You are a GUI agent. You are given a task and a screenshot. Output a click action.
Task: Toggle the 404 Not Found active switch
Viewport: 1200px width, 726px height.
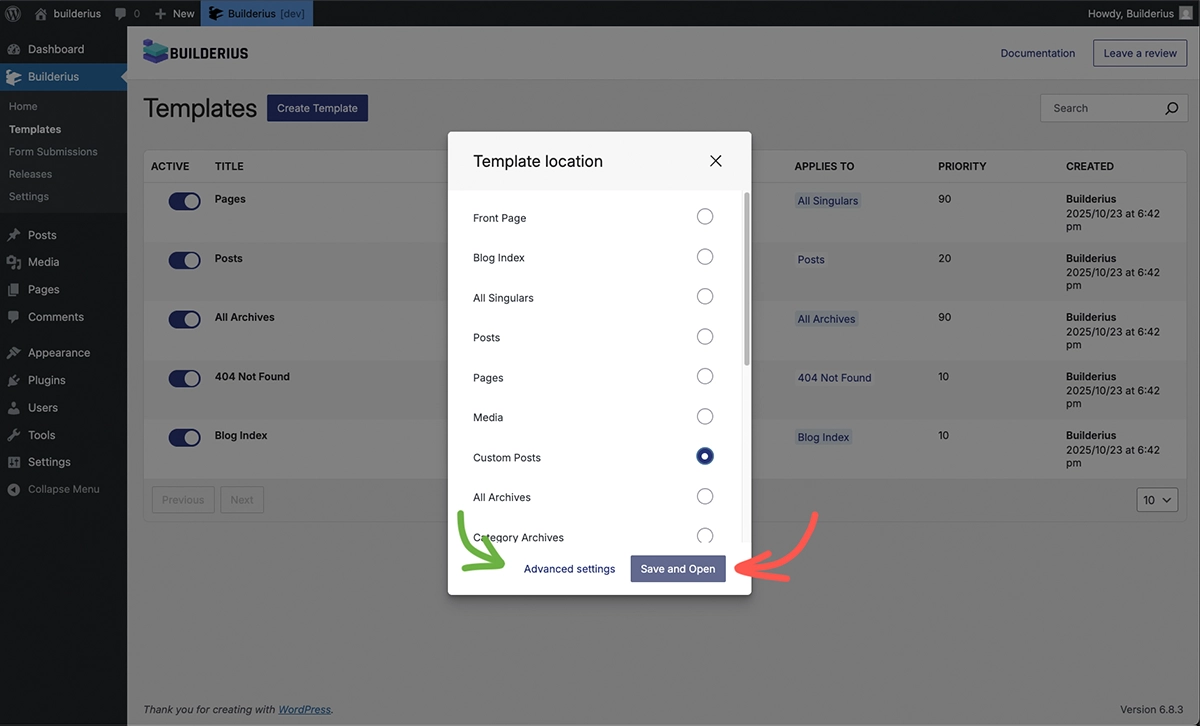pyautogui.click(x=184, y=378)
